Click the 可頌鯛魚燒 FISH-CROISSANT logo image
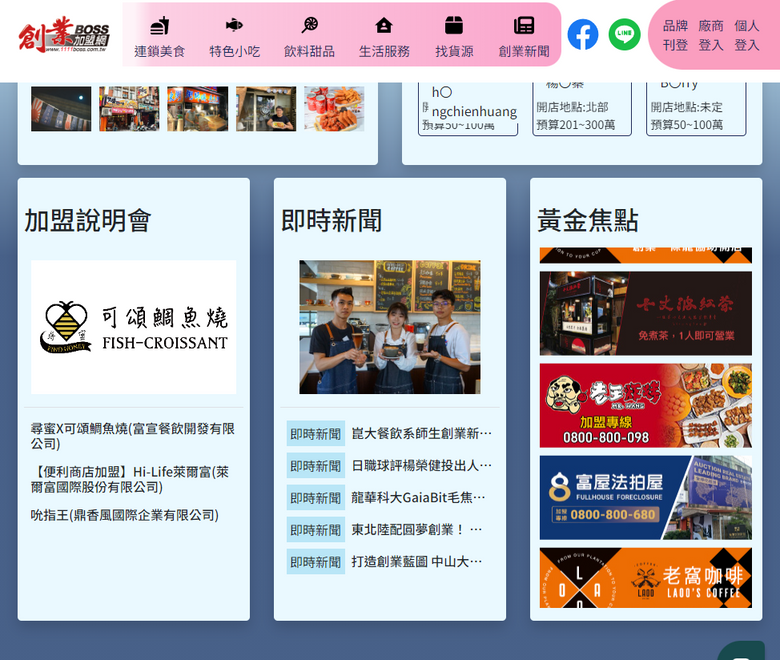The image size is (780, 660). click(133, 327)
